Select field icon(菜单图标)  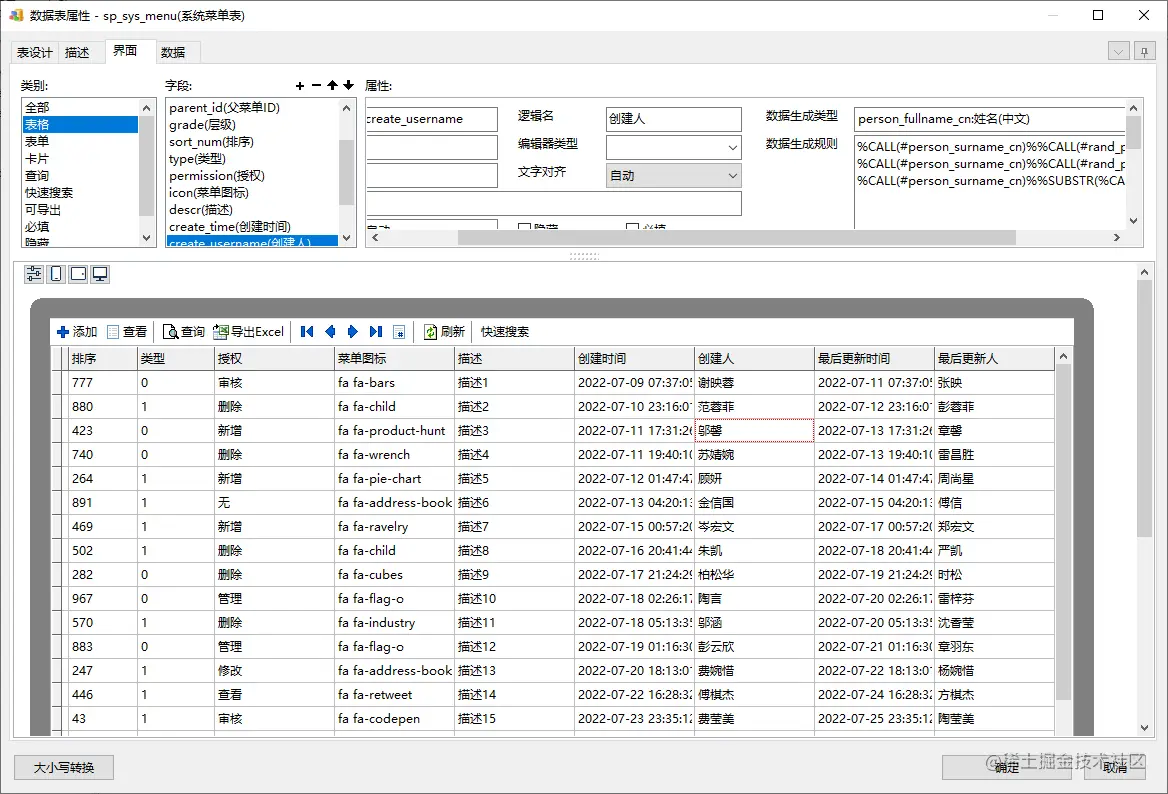pyautogui.click(x=252, y=192)
